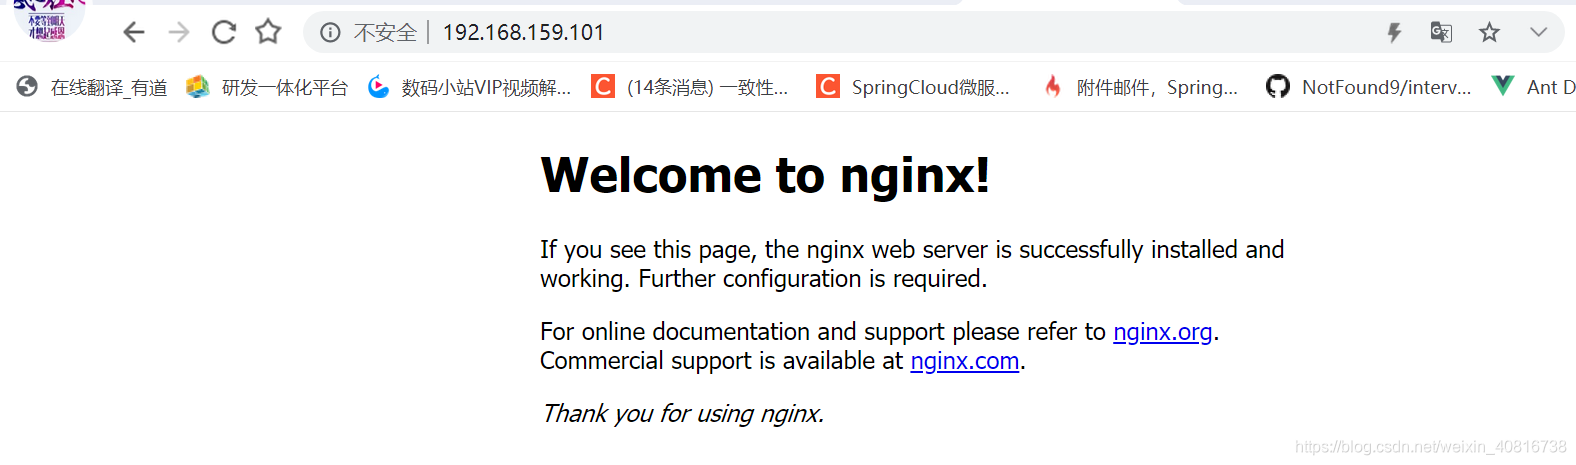The height and width of the screenshot is (465, 1576).
Task: Open SpringCloud微服 bookmark
Action: click(x=913, y=88)
